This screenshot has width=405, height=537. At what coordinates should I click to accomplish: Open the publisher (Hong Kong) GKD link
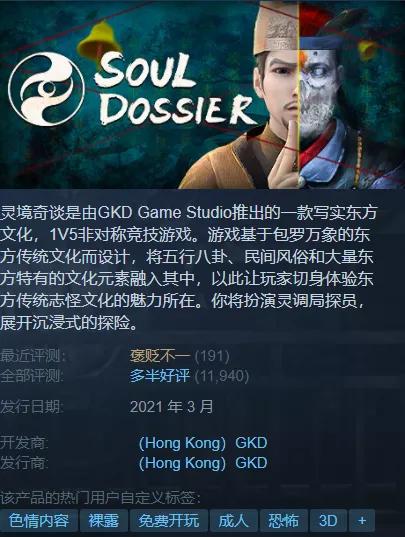(203, 463)
